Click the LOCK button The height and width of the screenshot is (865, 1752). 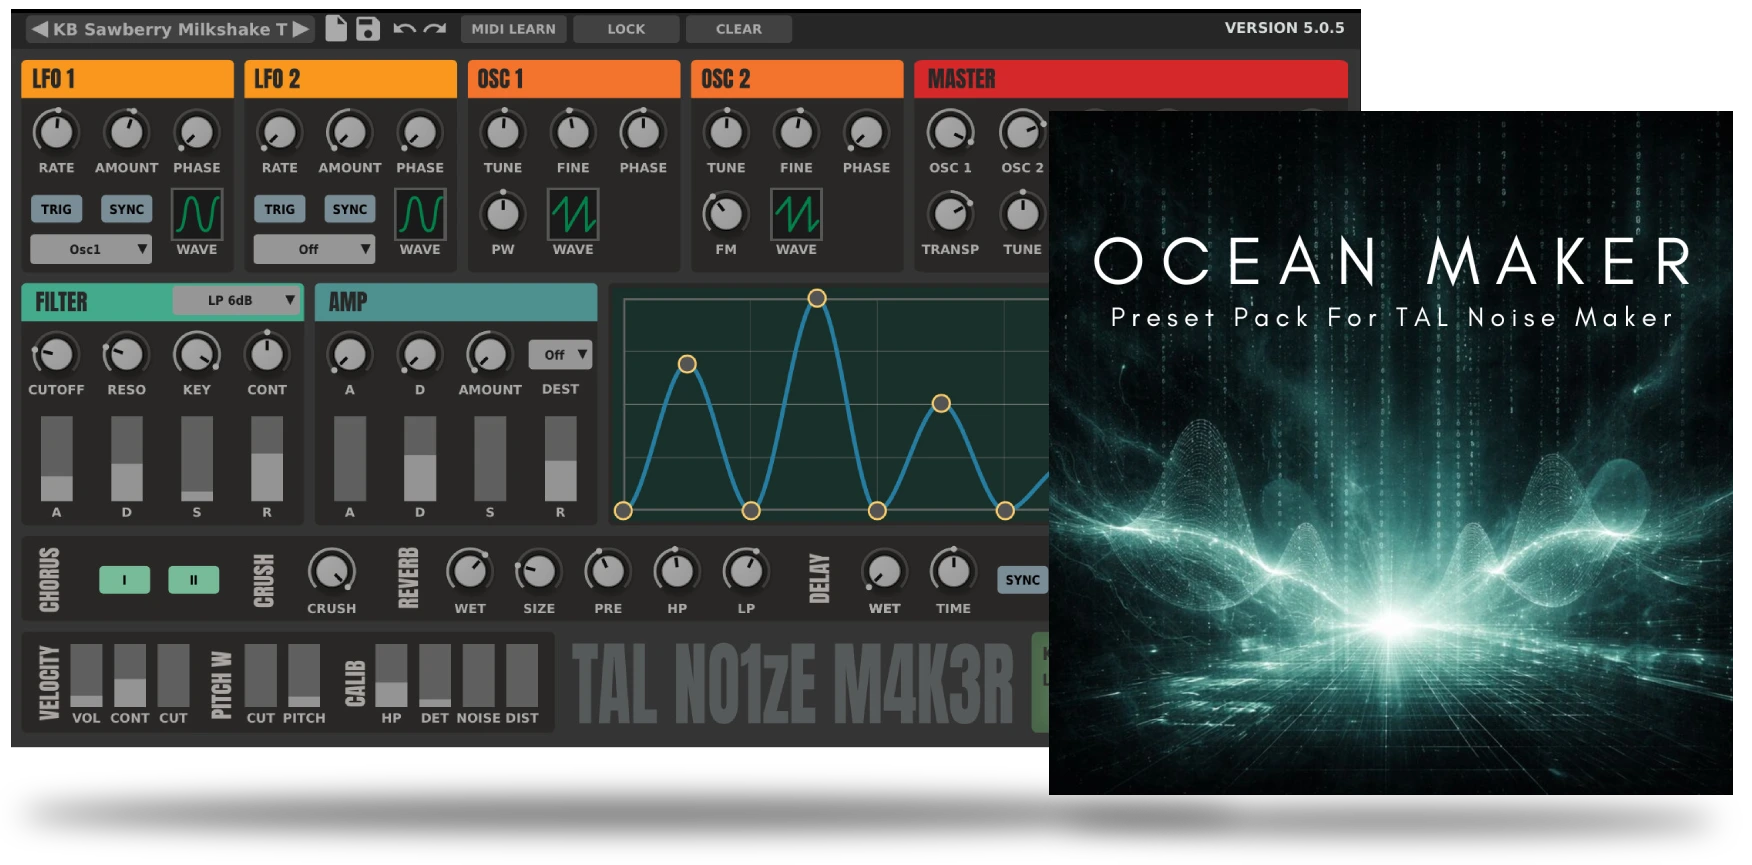pyautogui.click(x=626, y=29)
